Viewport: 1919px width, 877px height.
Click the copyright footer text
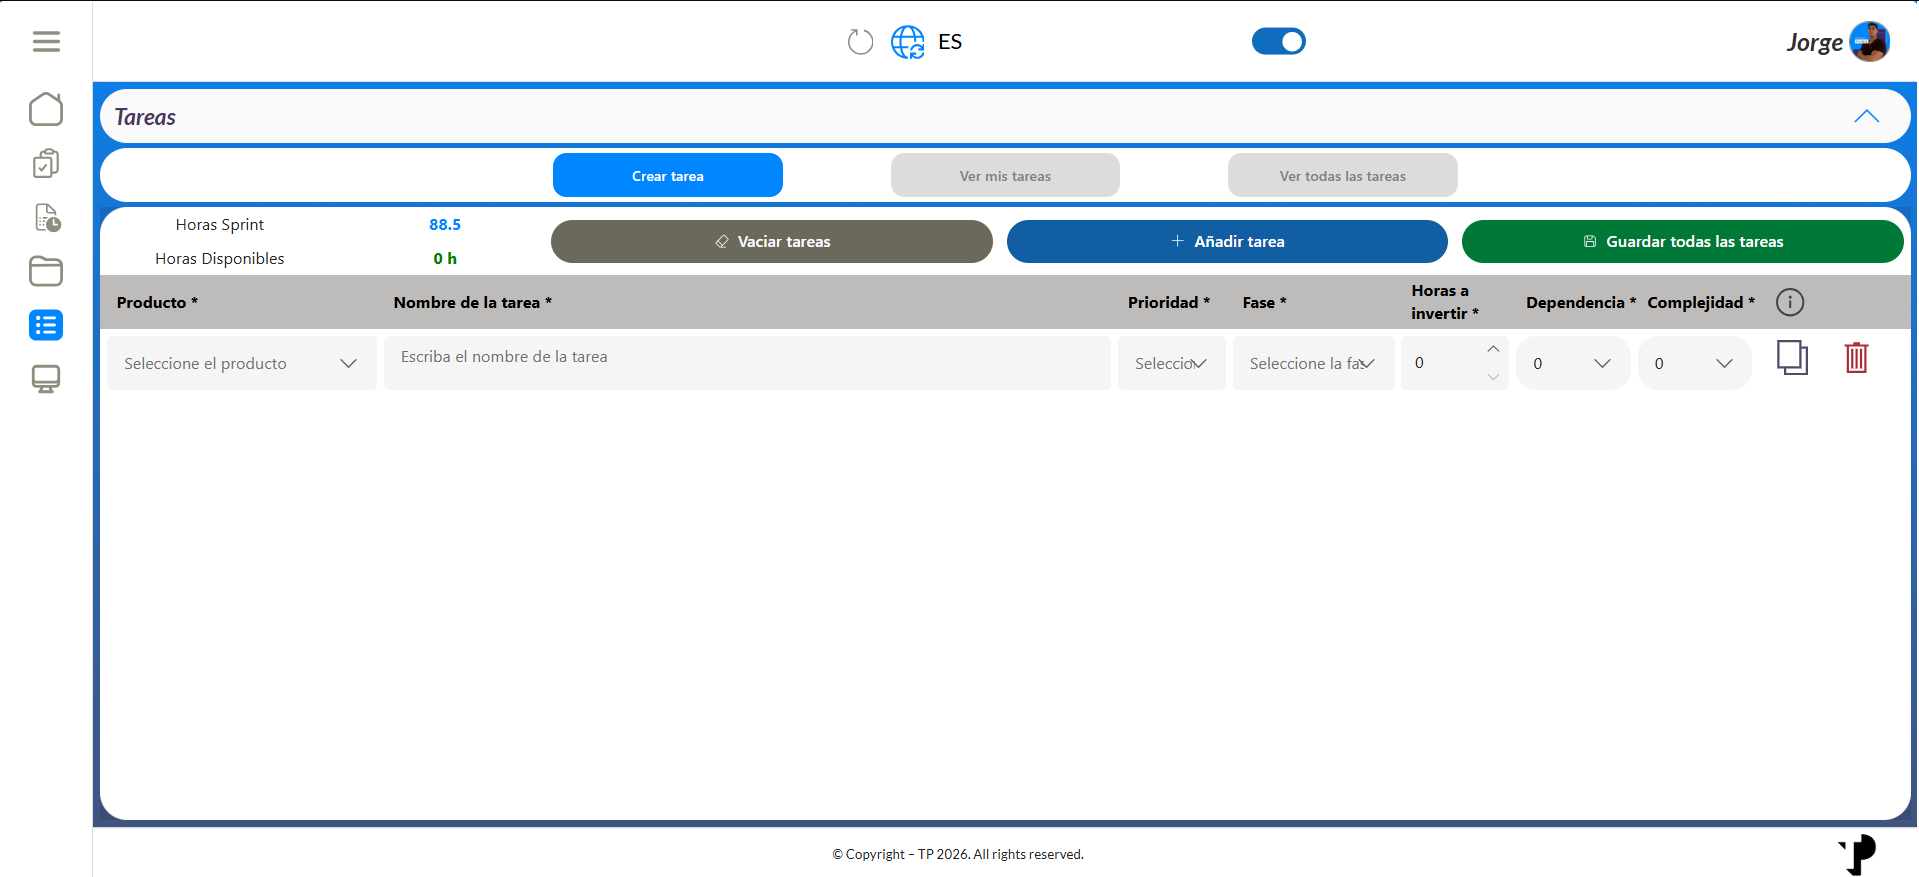point(958,854)
